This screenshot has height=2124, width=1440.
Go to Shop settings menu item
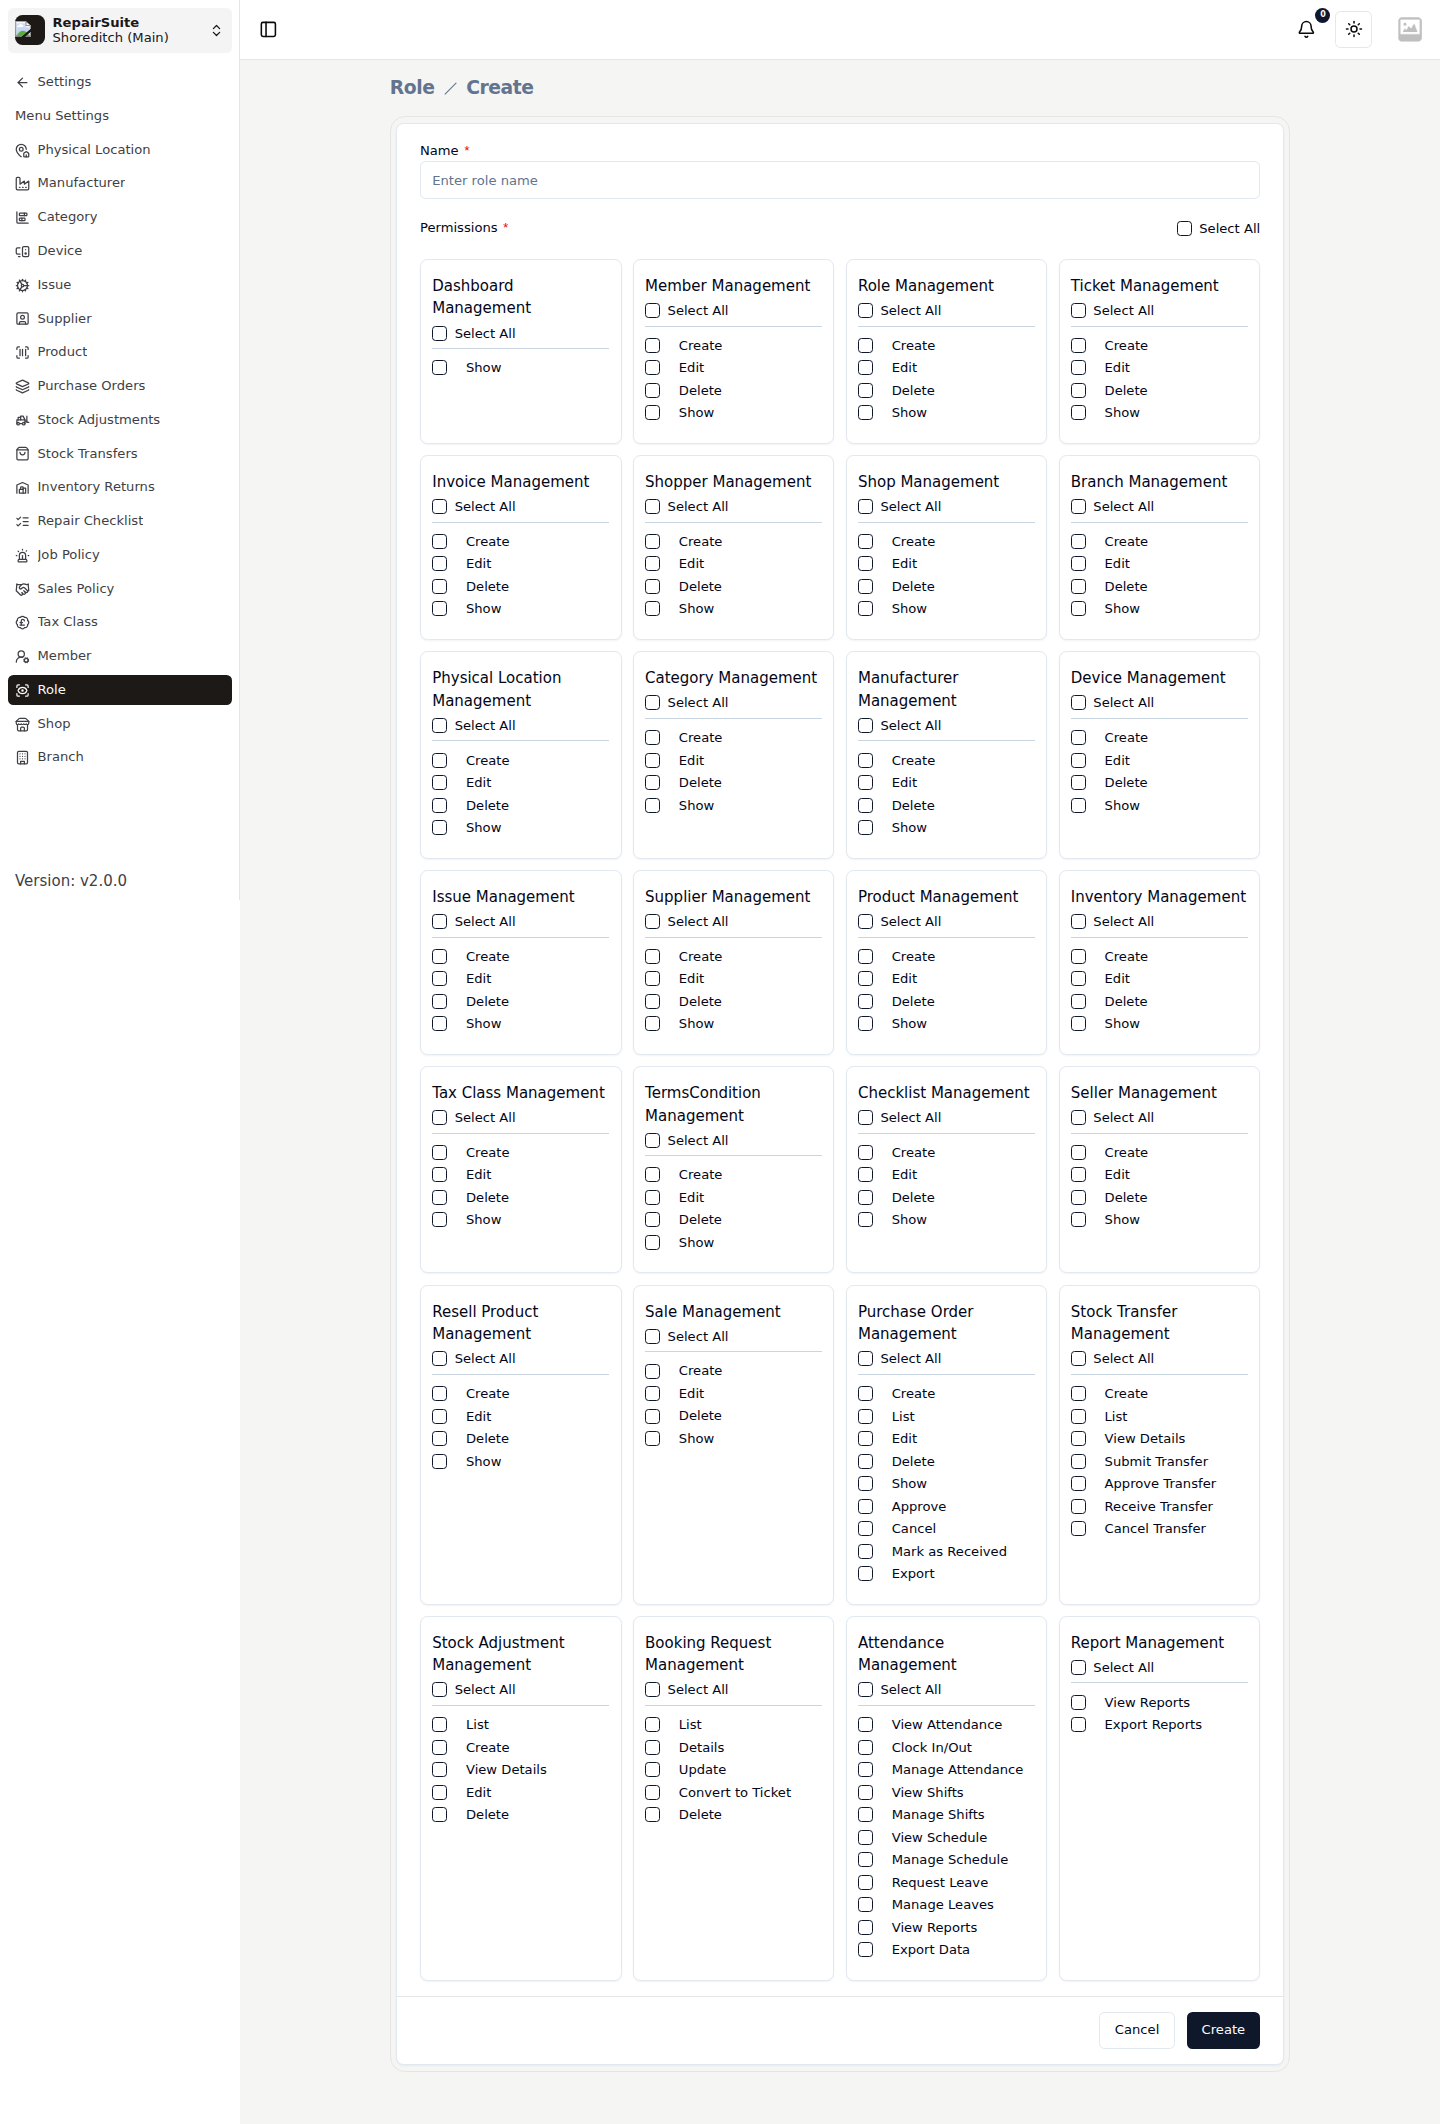point(120,724)
